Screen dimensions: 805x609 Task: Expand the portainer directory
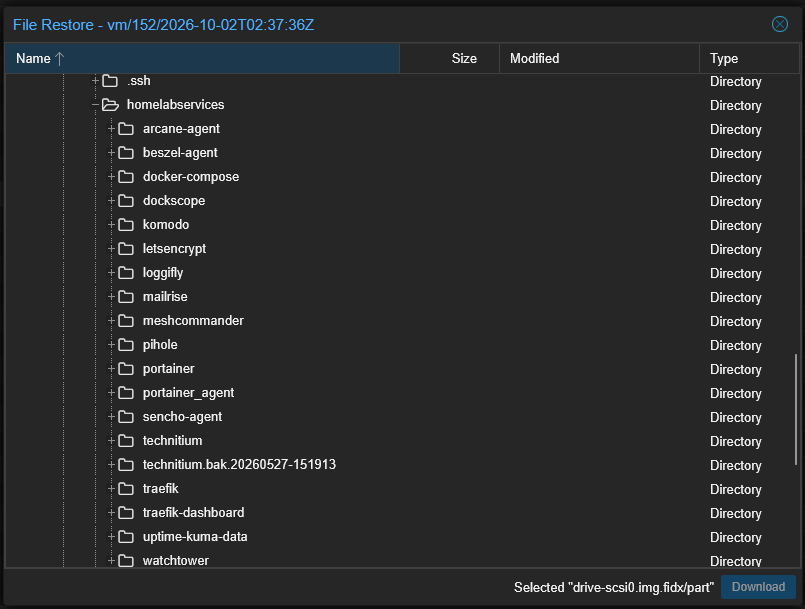pos(111,368)
